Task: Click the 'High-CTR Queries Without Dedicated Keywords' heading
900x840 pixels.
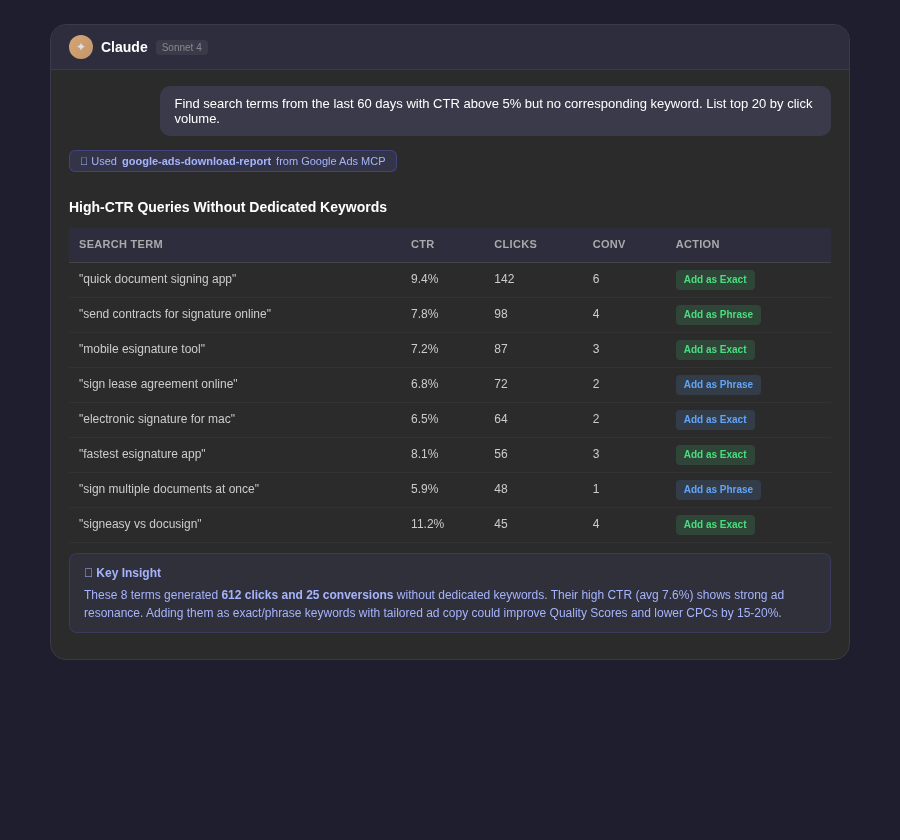Action: point(228,207)
